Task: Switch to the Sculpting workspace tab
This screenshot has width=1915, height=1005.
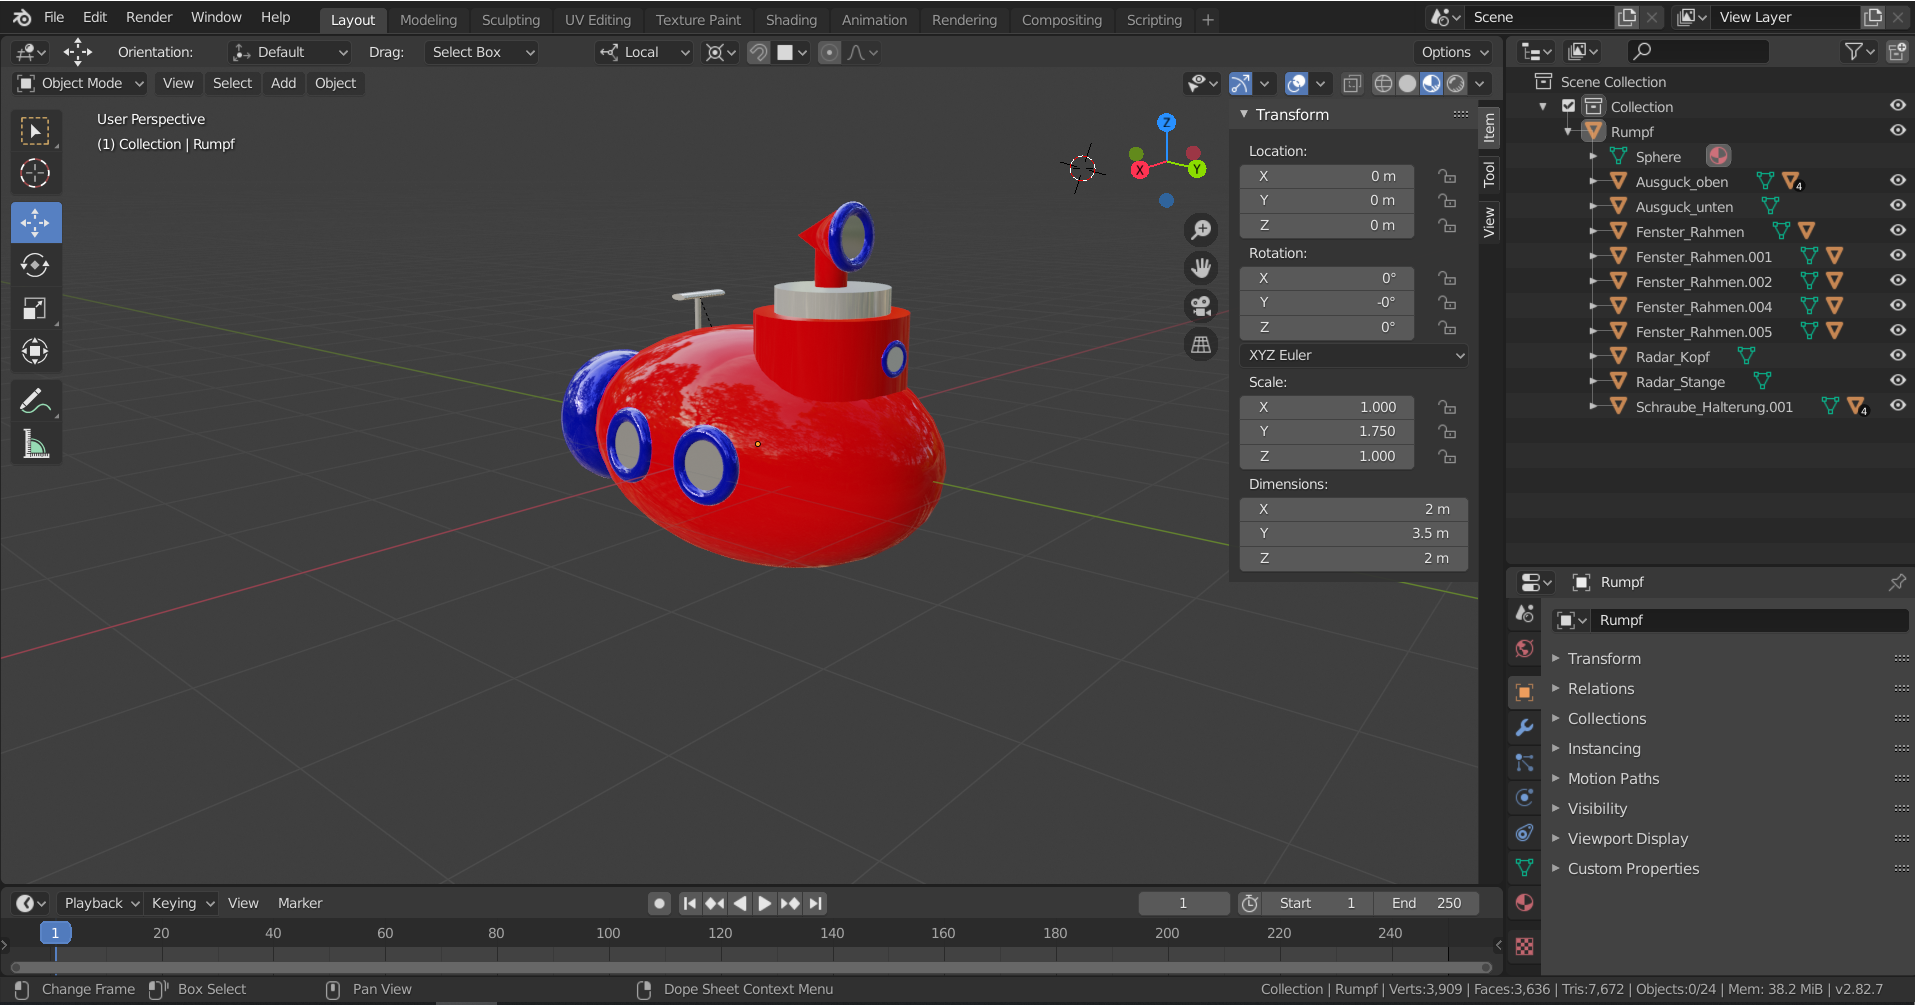Action: tap(510, 20)
